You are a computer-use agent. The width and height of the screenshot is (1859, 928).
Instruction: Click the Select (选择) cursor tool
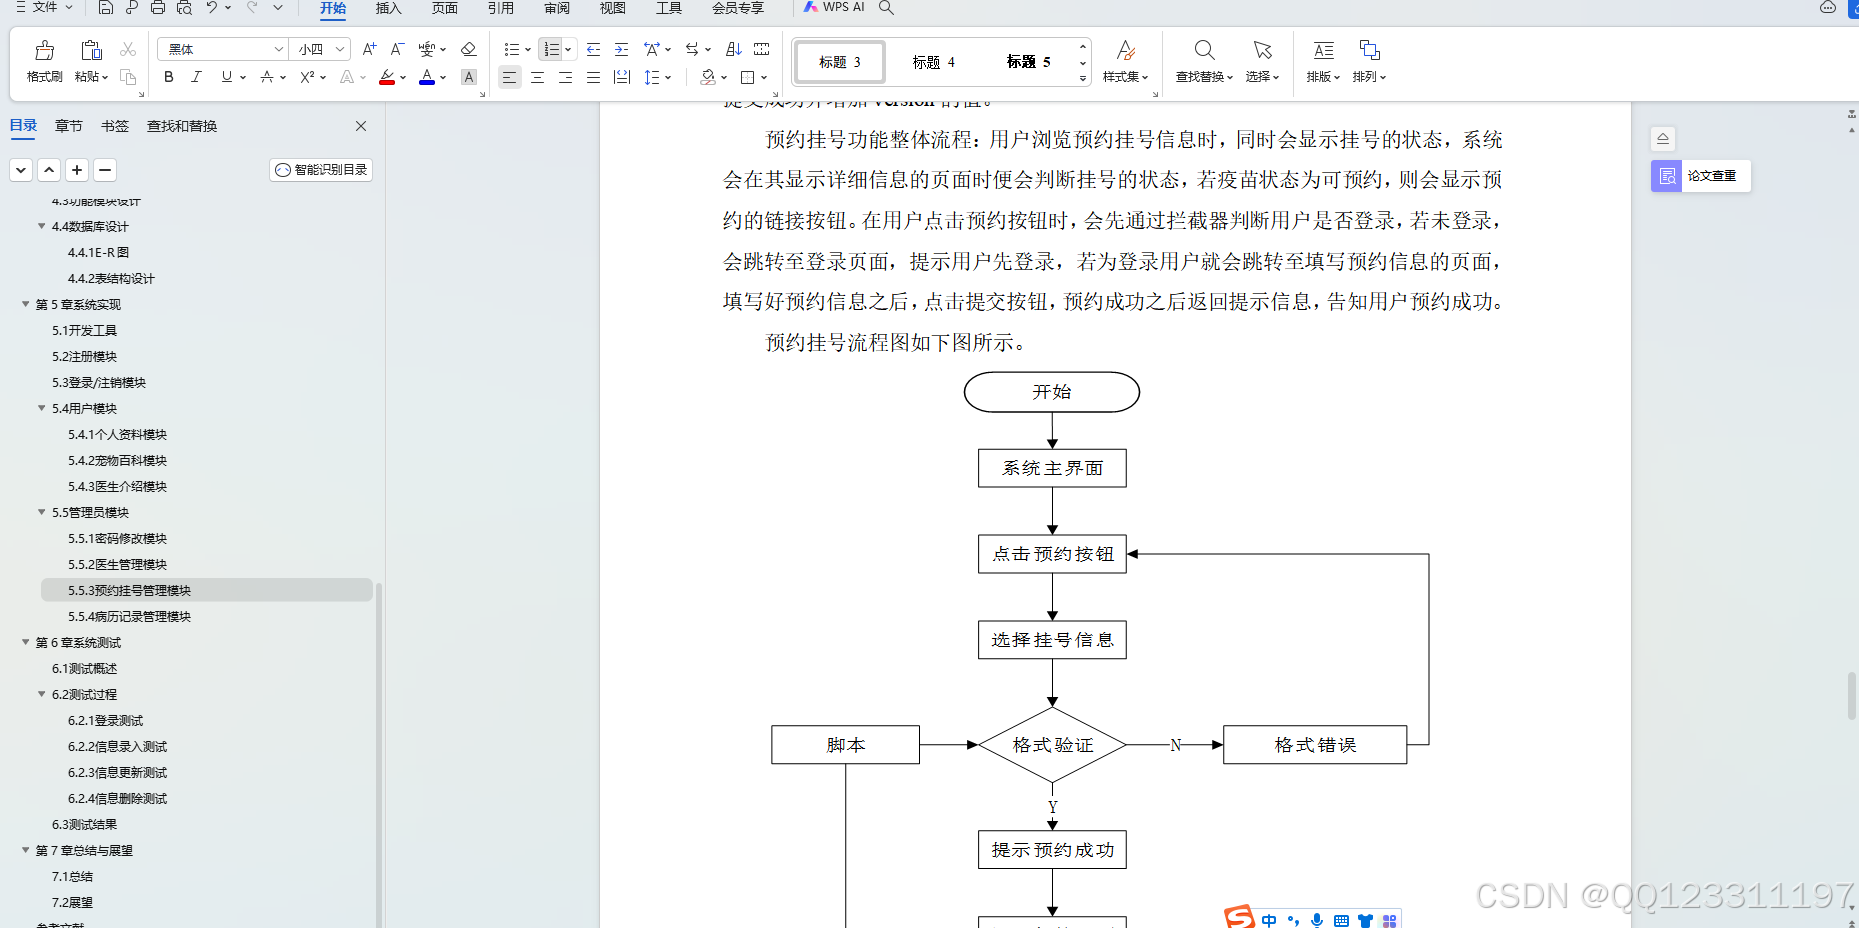click(1262, 60)
